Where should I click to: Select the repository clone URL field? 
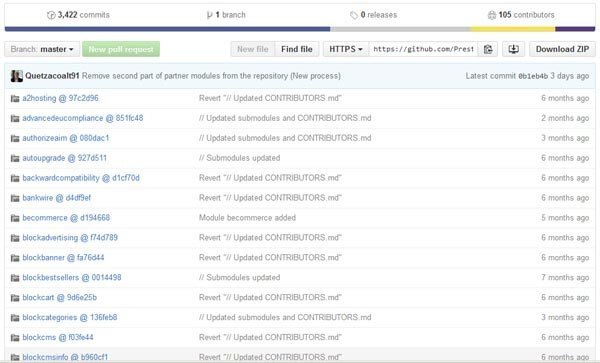coord(423,49)
